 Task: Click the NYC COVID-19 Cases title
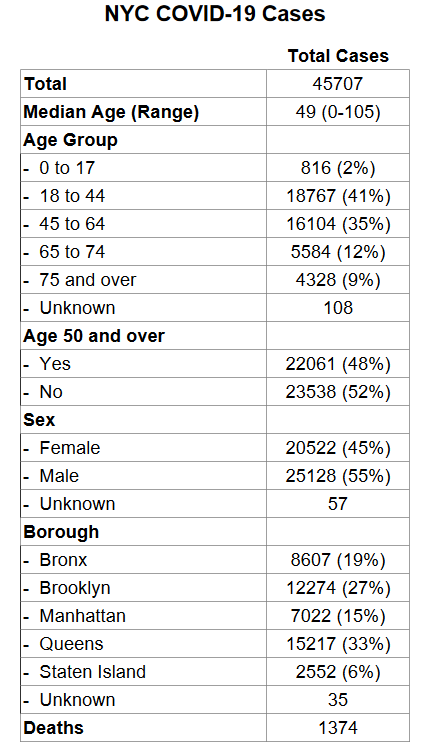point(215,14)
